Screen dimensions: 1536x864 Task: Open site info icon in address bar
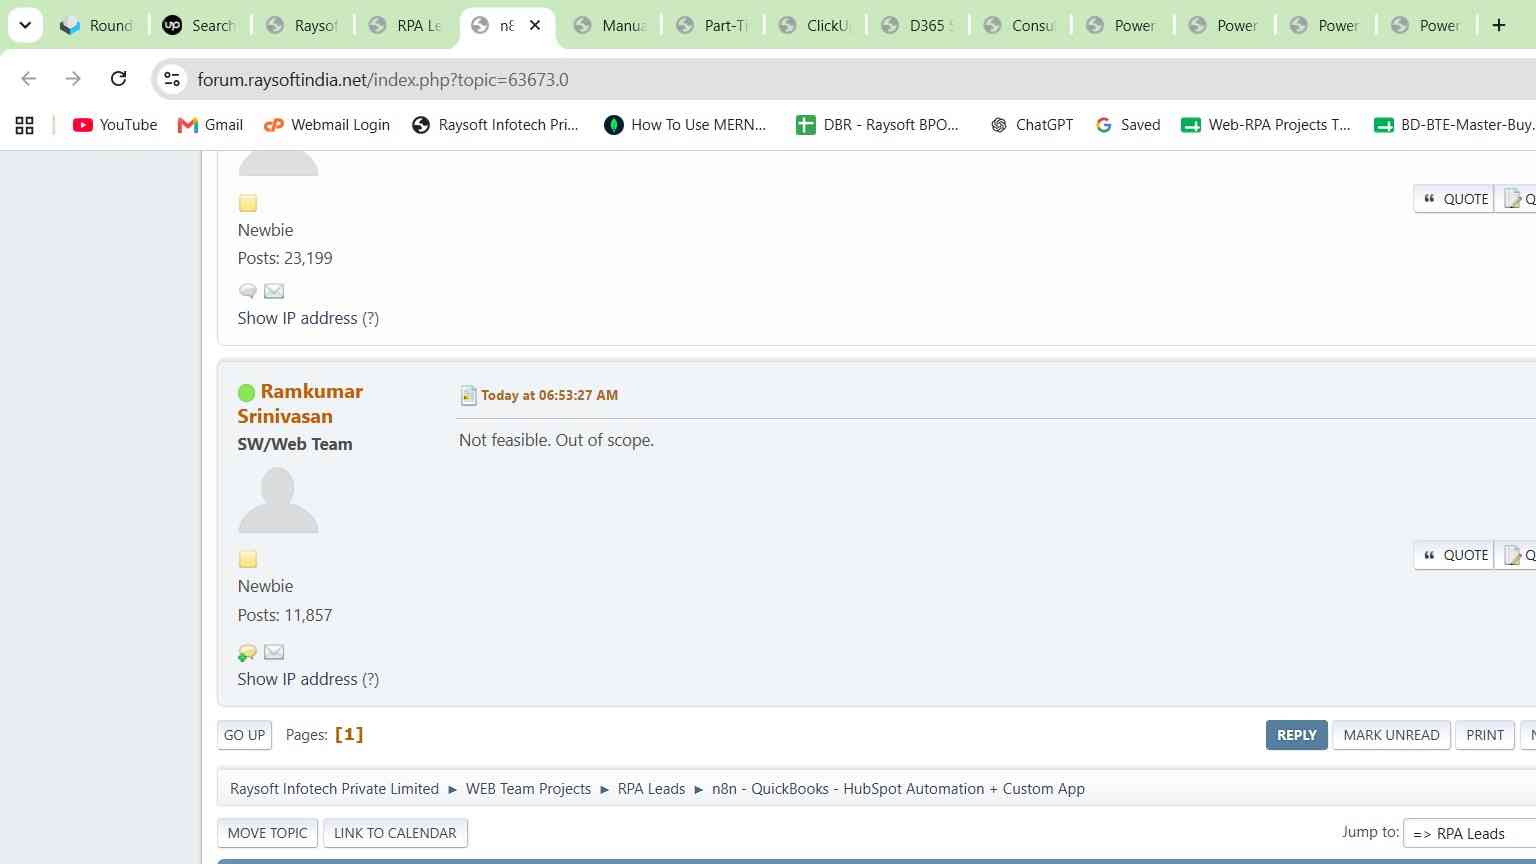pos(172,79)
